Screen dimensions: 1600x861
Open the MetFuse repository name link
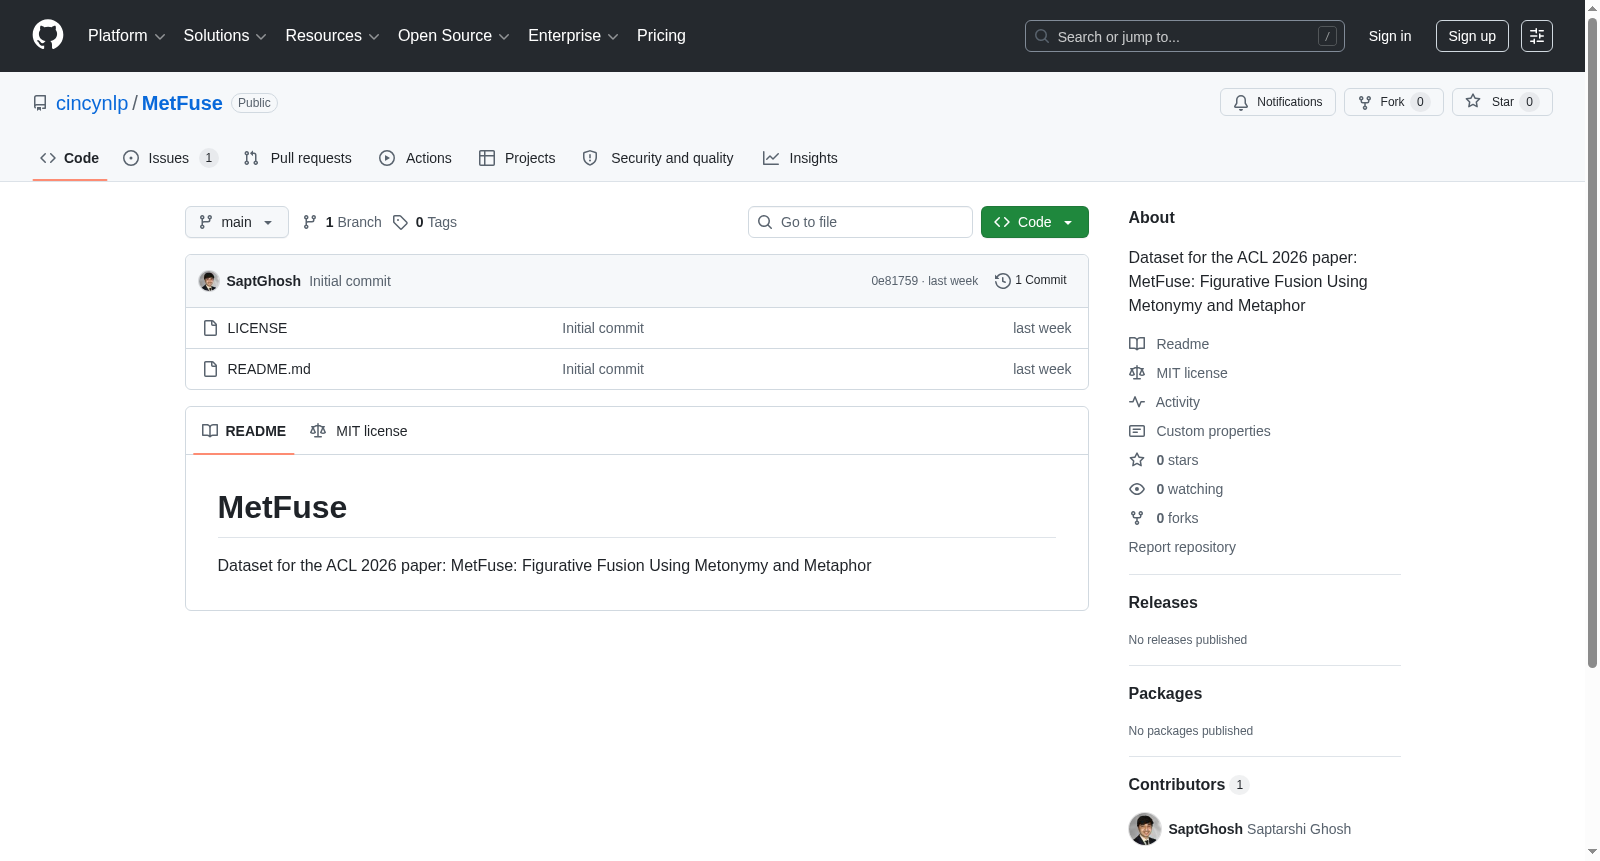182,103
